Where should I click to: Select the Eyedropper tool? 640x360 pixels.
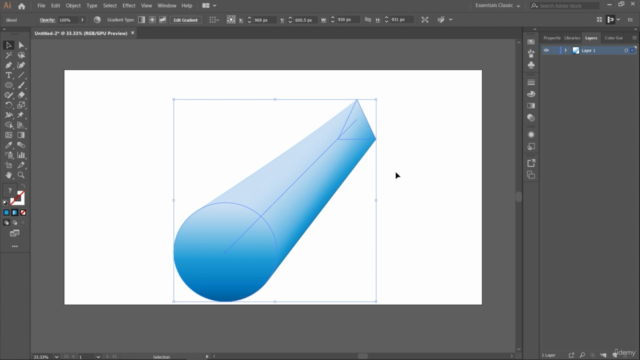9,145
